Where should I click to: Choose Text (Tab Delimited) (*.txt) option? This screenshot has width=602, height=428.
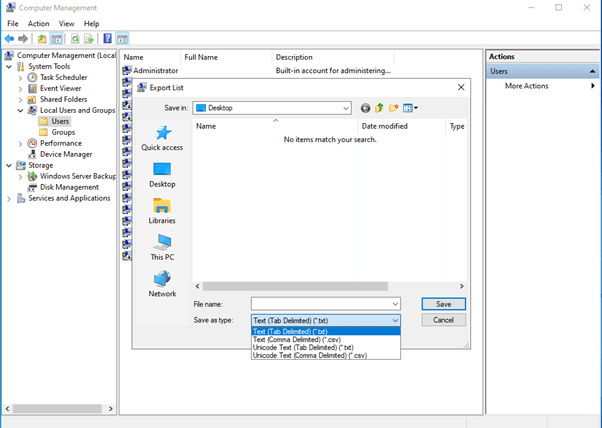326,331
